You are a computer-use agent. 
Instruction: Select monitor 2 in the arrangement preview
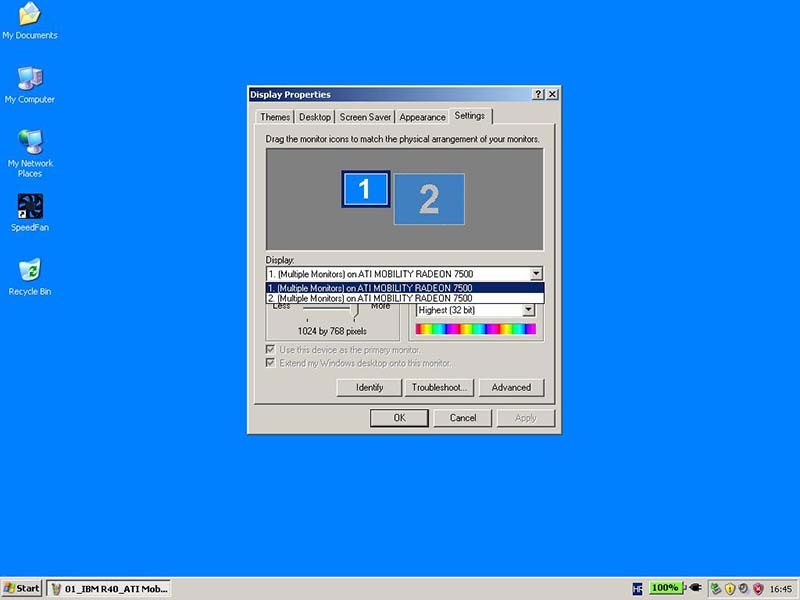(429, 199)
